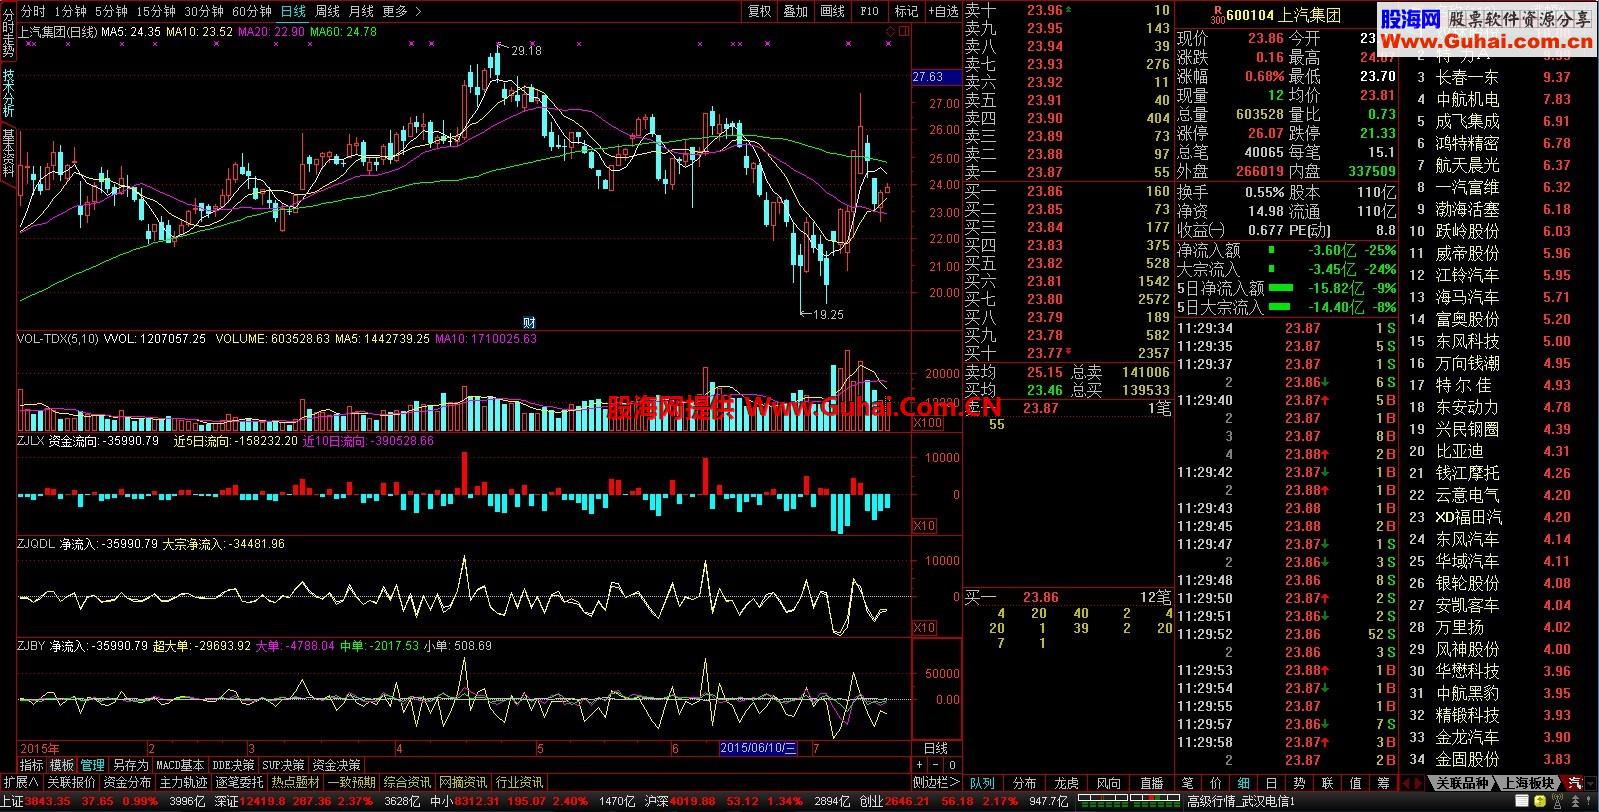The height and width of the screenshot is (812, 1599).
Task: Click the window-restore icon at chart corner
Action: pyautogui.click(x=905, y=32)
